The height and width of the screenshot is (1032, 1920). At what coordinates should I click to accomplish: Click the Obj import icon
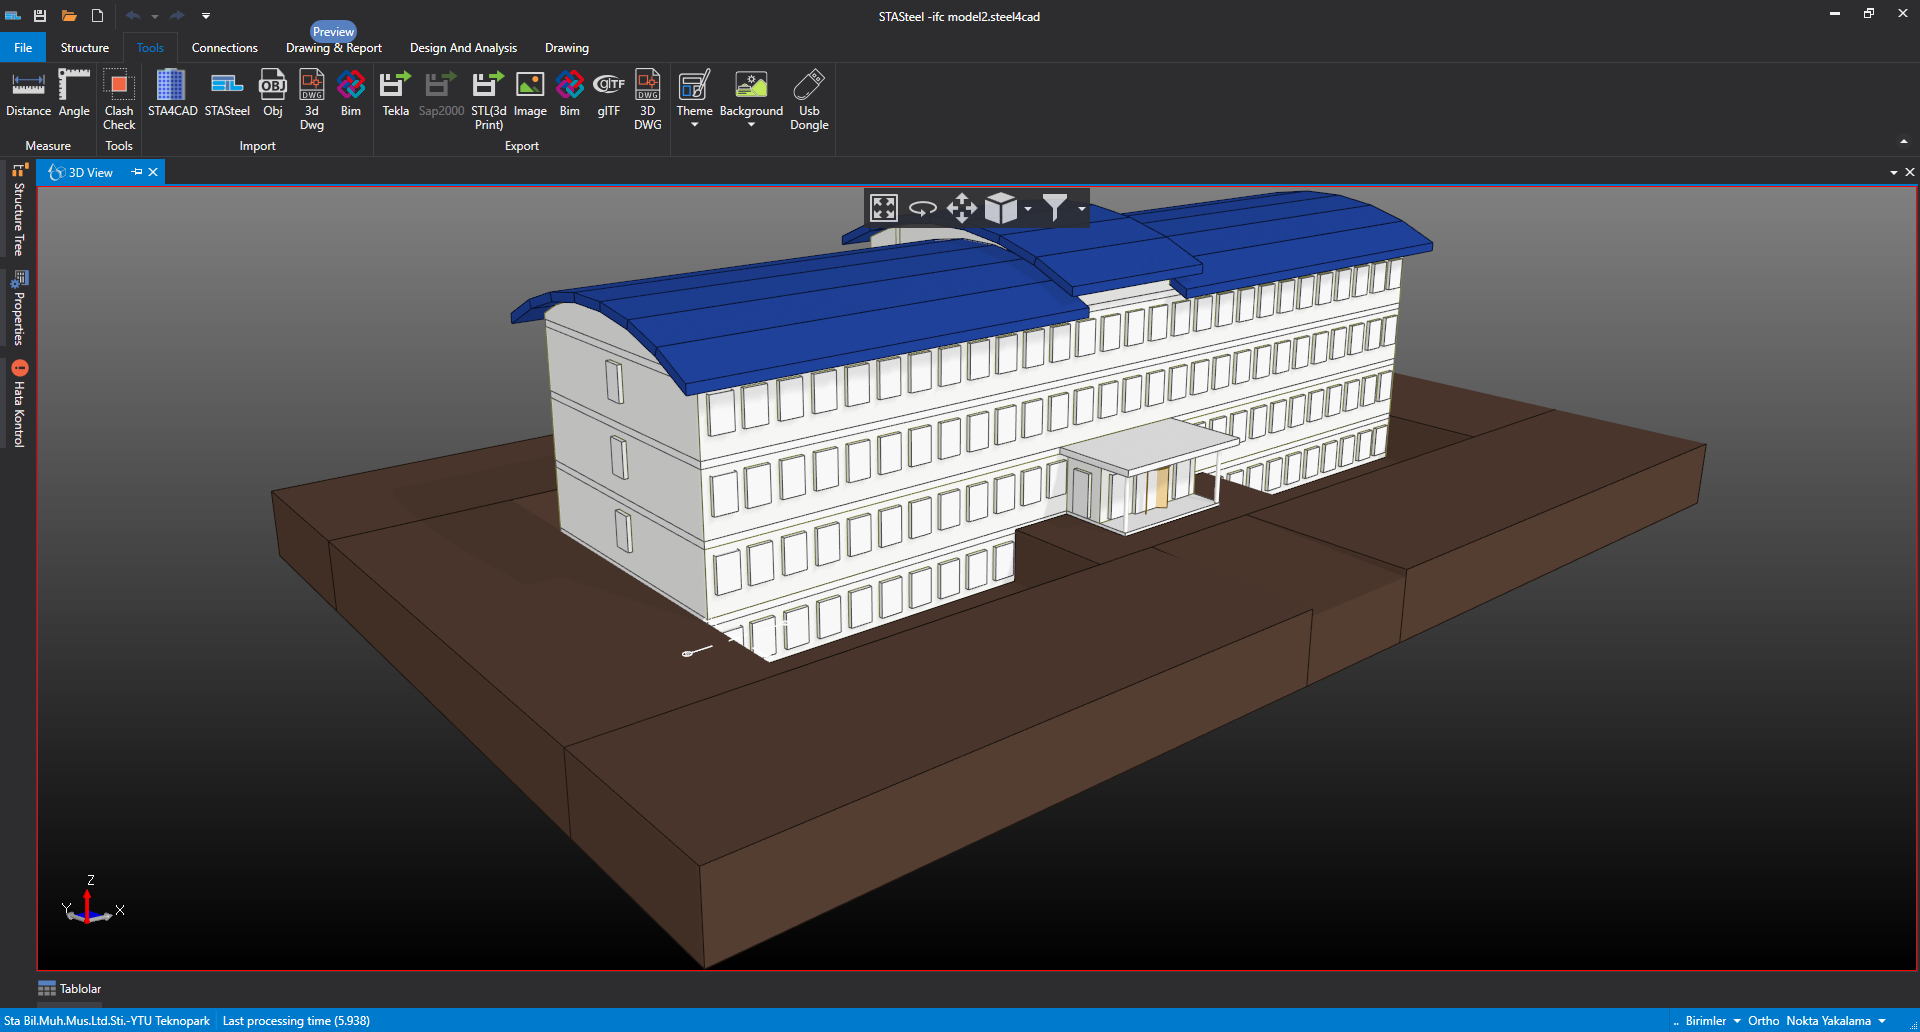point(273,94)
